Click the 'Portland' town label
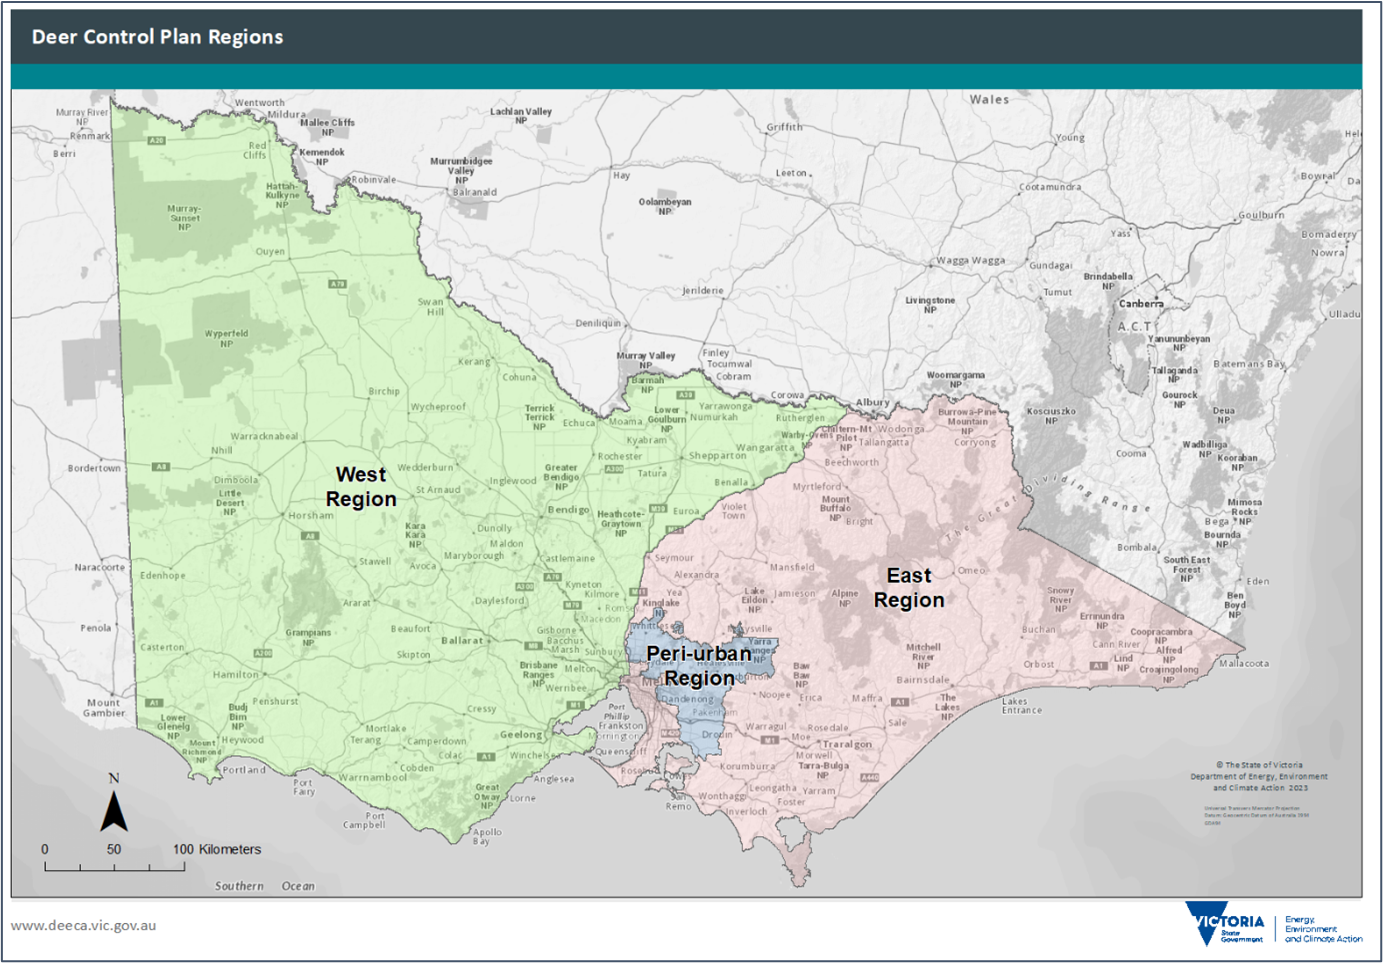Image resolution: width=1383 pixels, height=963 pixels. coord(244,770)
